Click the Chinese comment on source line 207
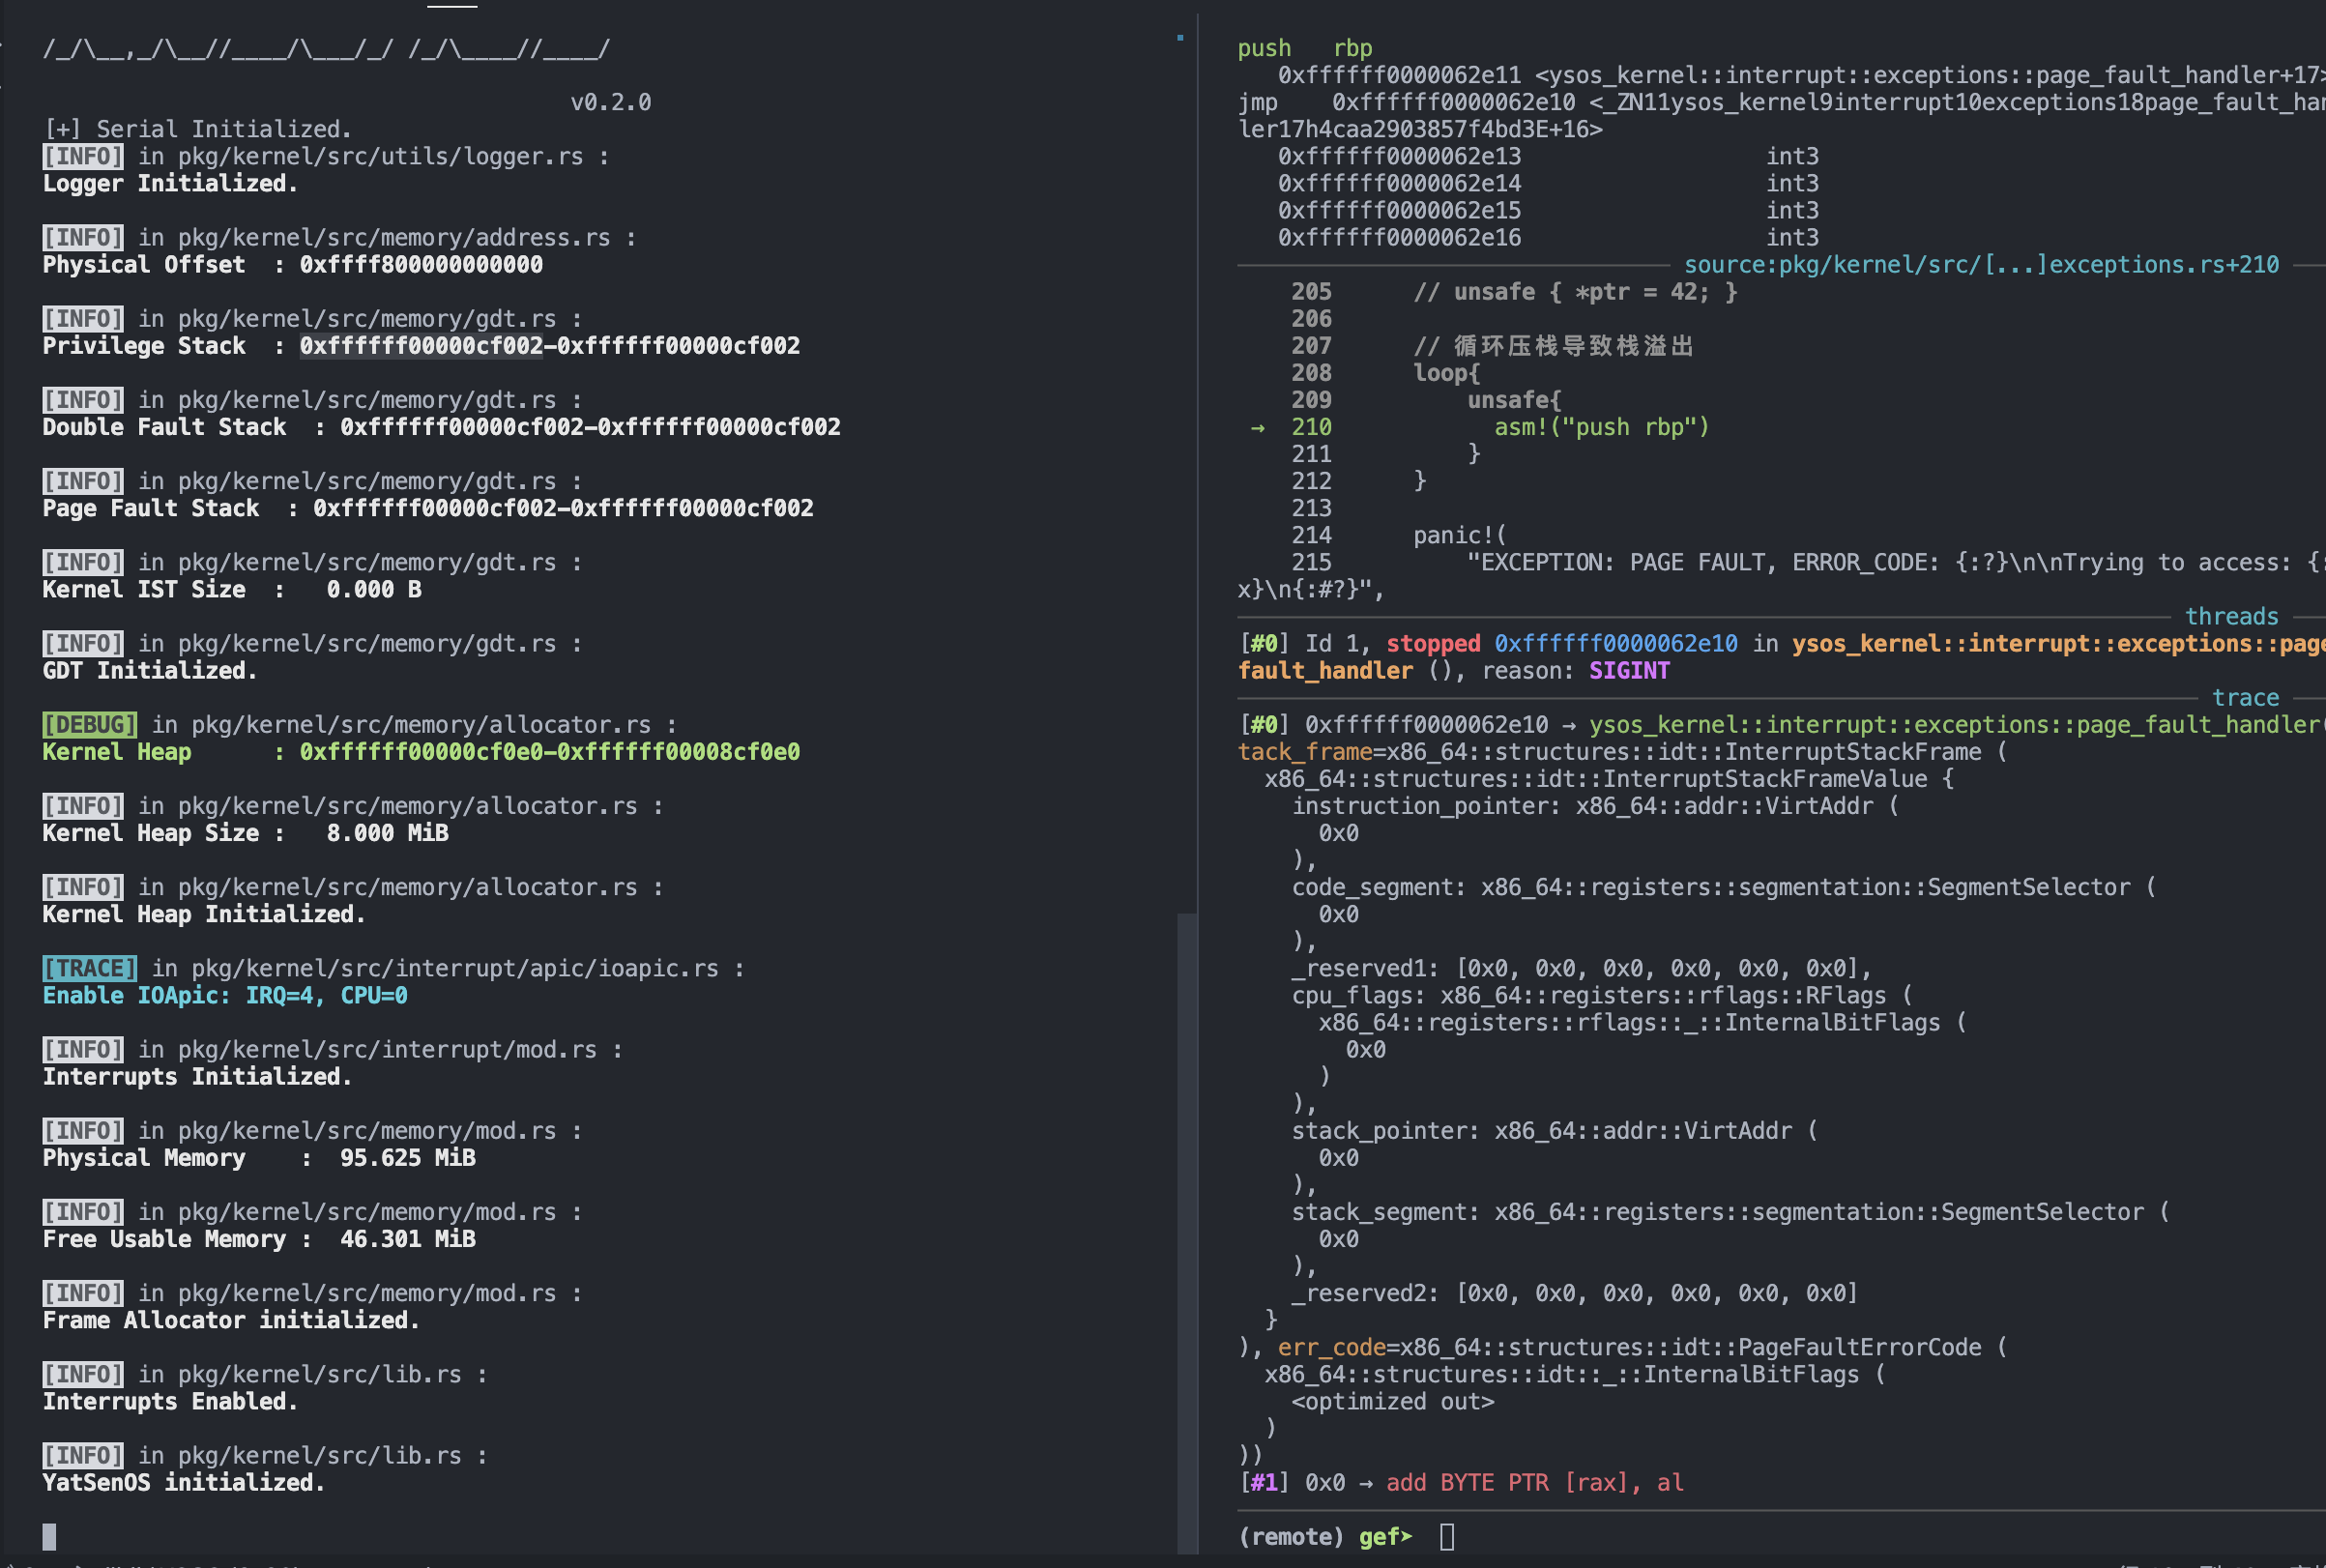Image resolution: width=2326 pixels, height=1568 pixels. tap(1553, 345)
